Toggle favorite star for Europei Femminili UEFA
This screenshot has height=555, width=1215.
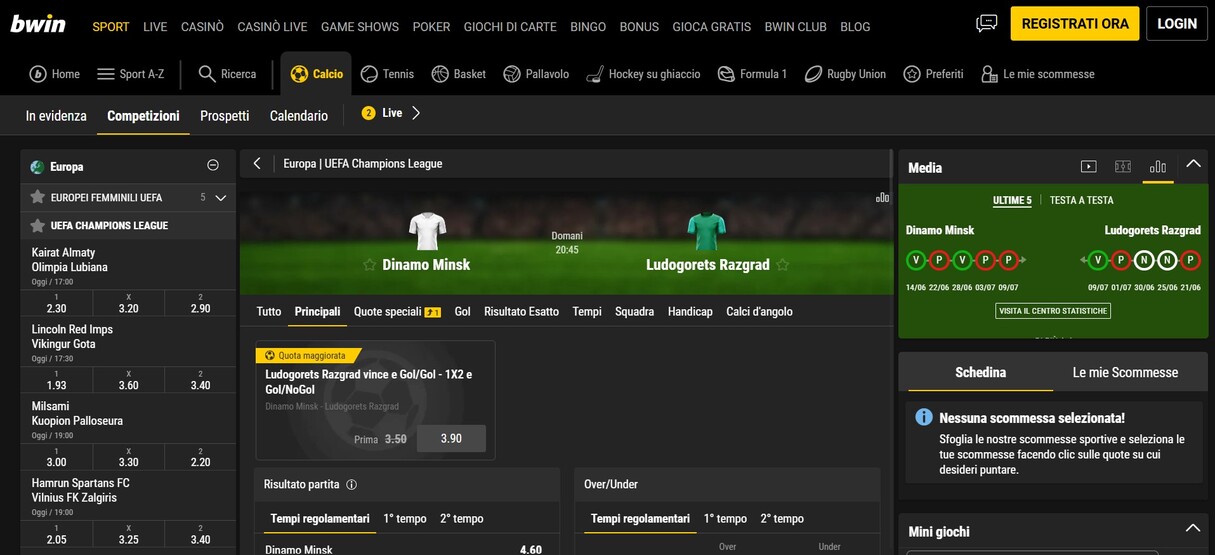pyautogui.click(x=38, y=197)
